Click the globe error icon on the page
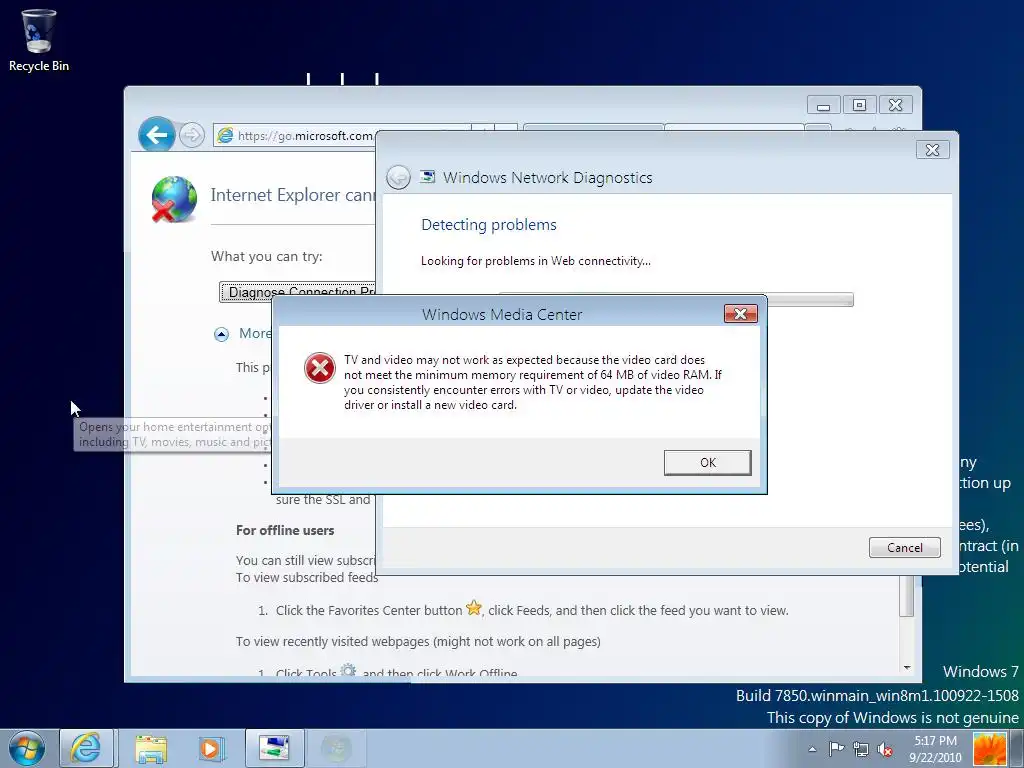Image resolution: width=1024 pixels, height=768 pixels. (174, 199)
